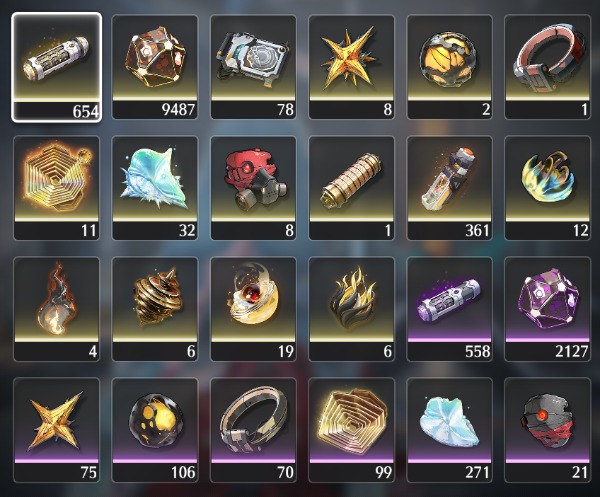600x497 pixels.
Task: Select the cracked yellow orb item with 2
Action: pyautogui.click(x=450, y=67)
